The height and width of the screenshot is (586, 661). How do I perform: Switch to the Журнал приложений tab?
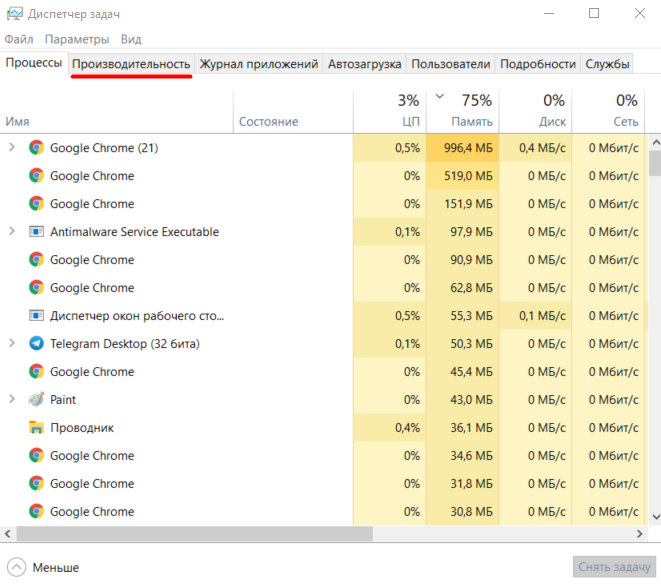point(258,64)
